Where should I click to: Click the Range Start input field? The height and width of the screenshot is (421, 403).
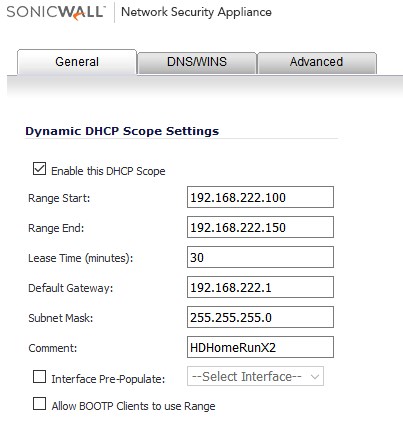[x=260, y=197]
